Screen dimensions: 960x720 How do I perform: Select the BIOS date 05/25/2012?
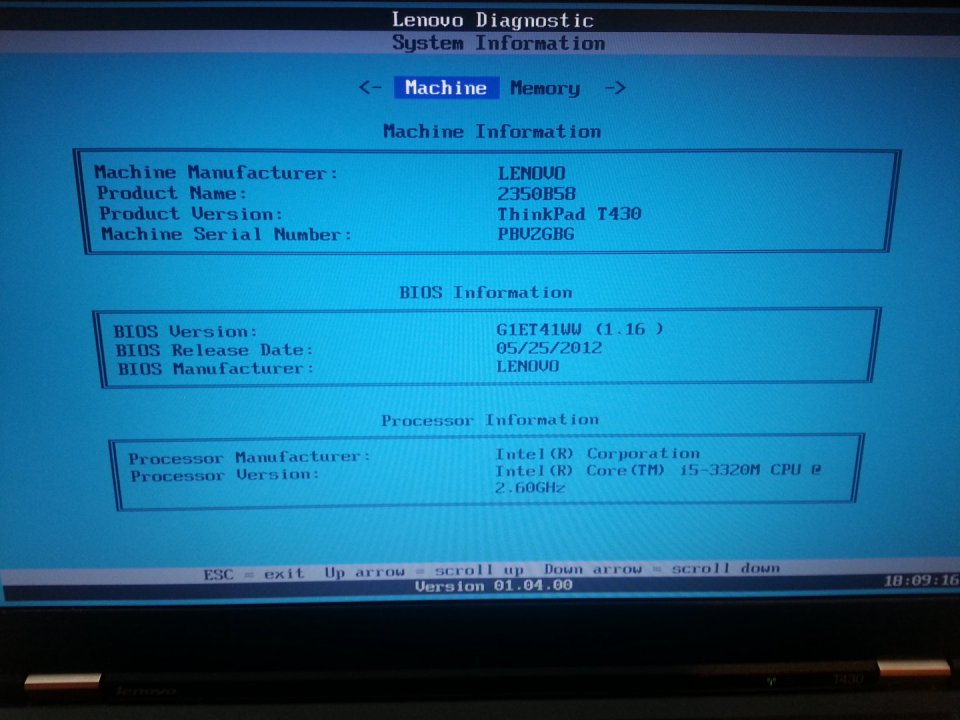[x=549, y=348]
